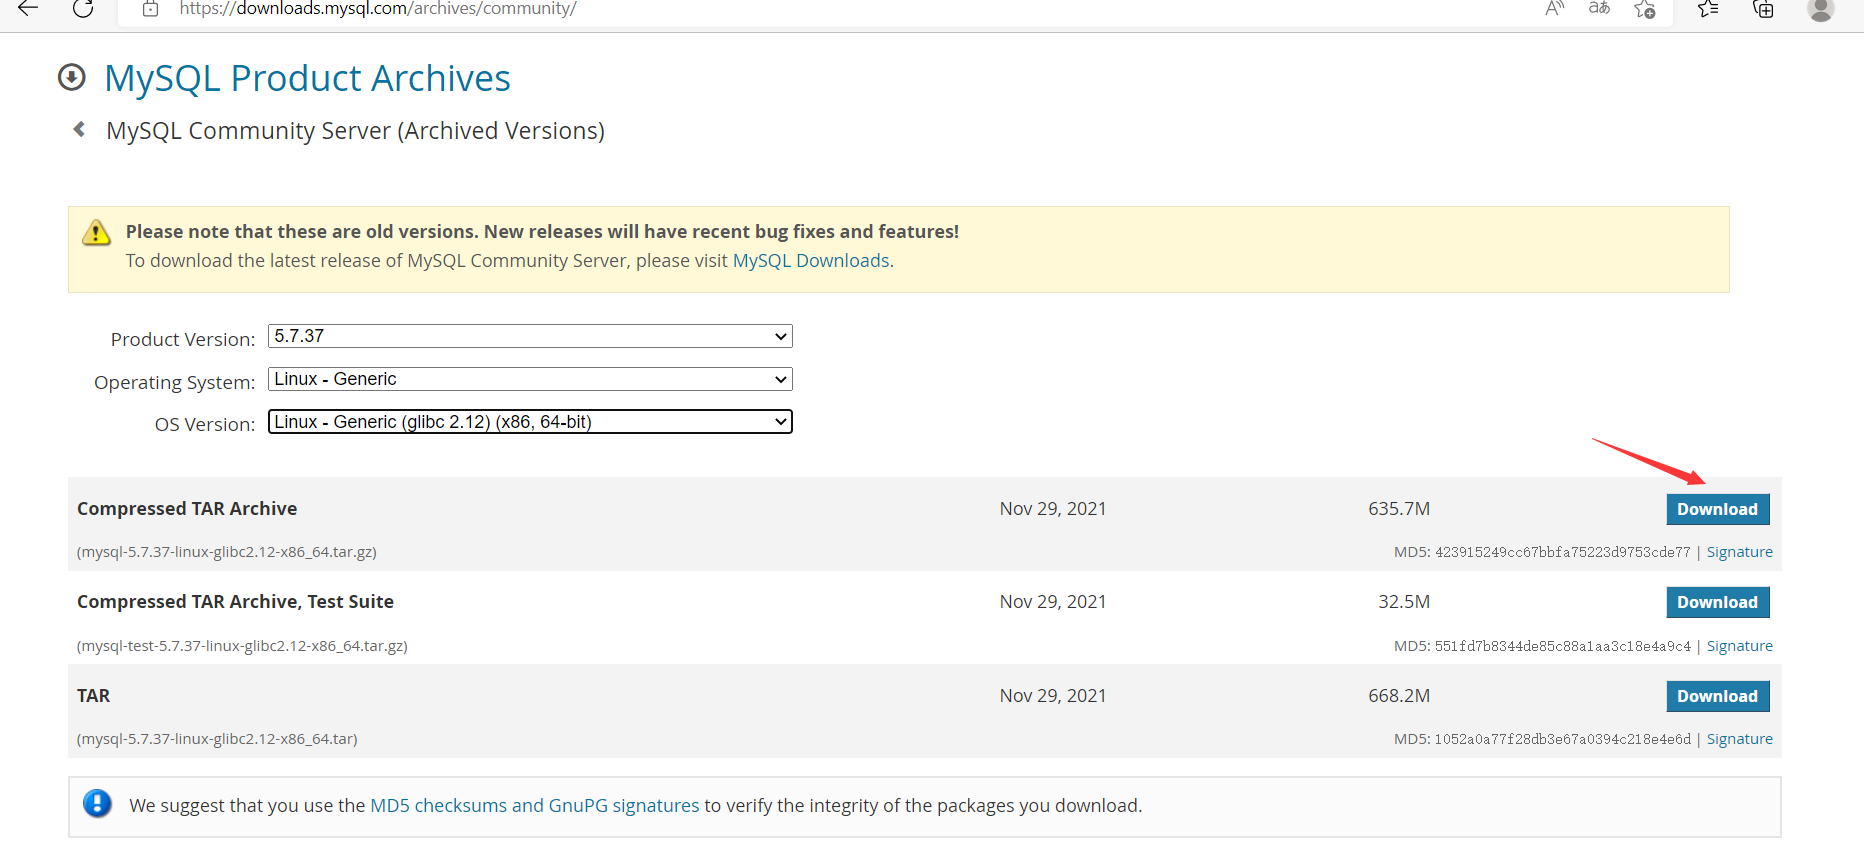Download the Test Suite archive
Viewport: 1864px width, 862px height.
coord(1717,602)
